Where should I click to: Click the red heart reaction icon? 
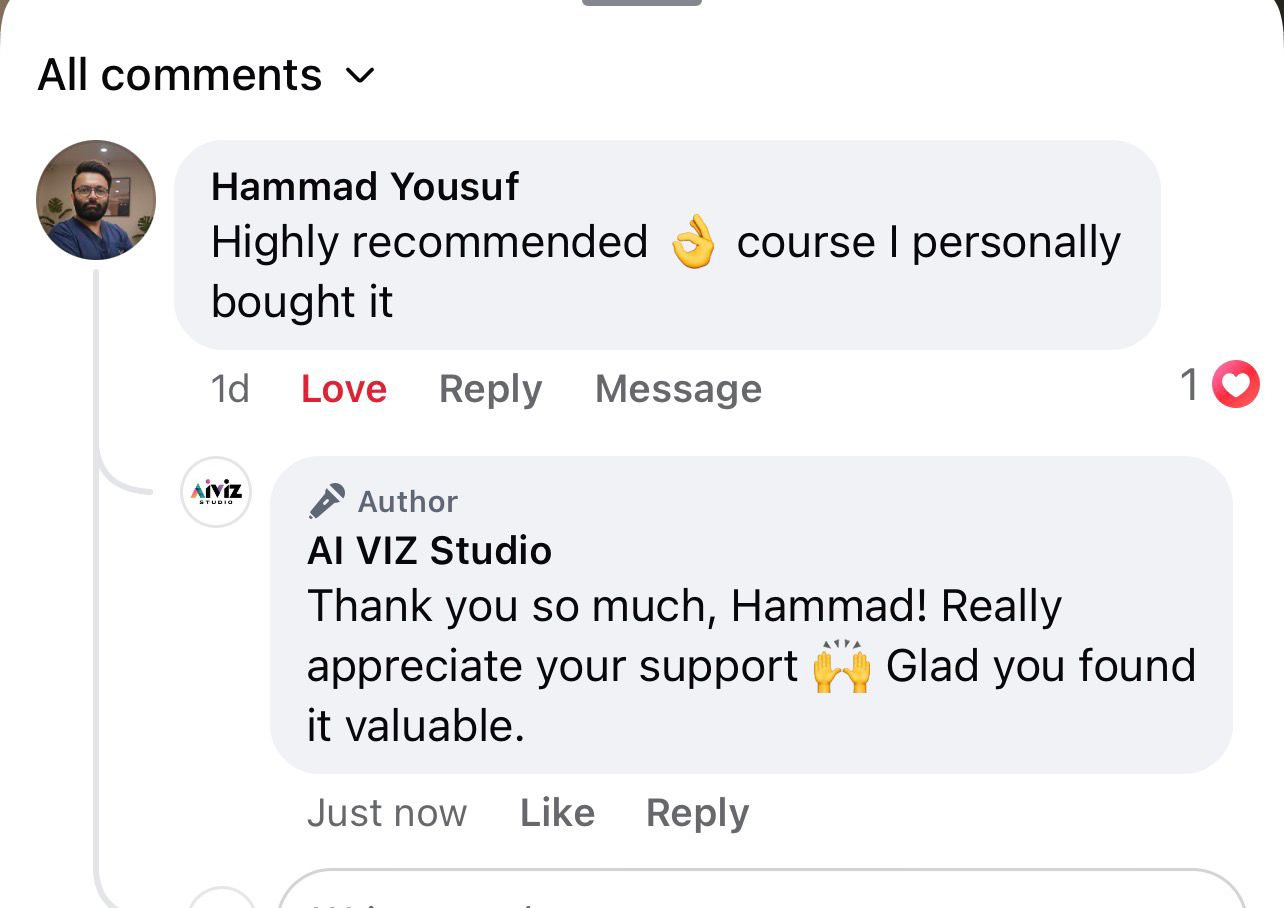tap(1236, 385)
